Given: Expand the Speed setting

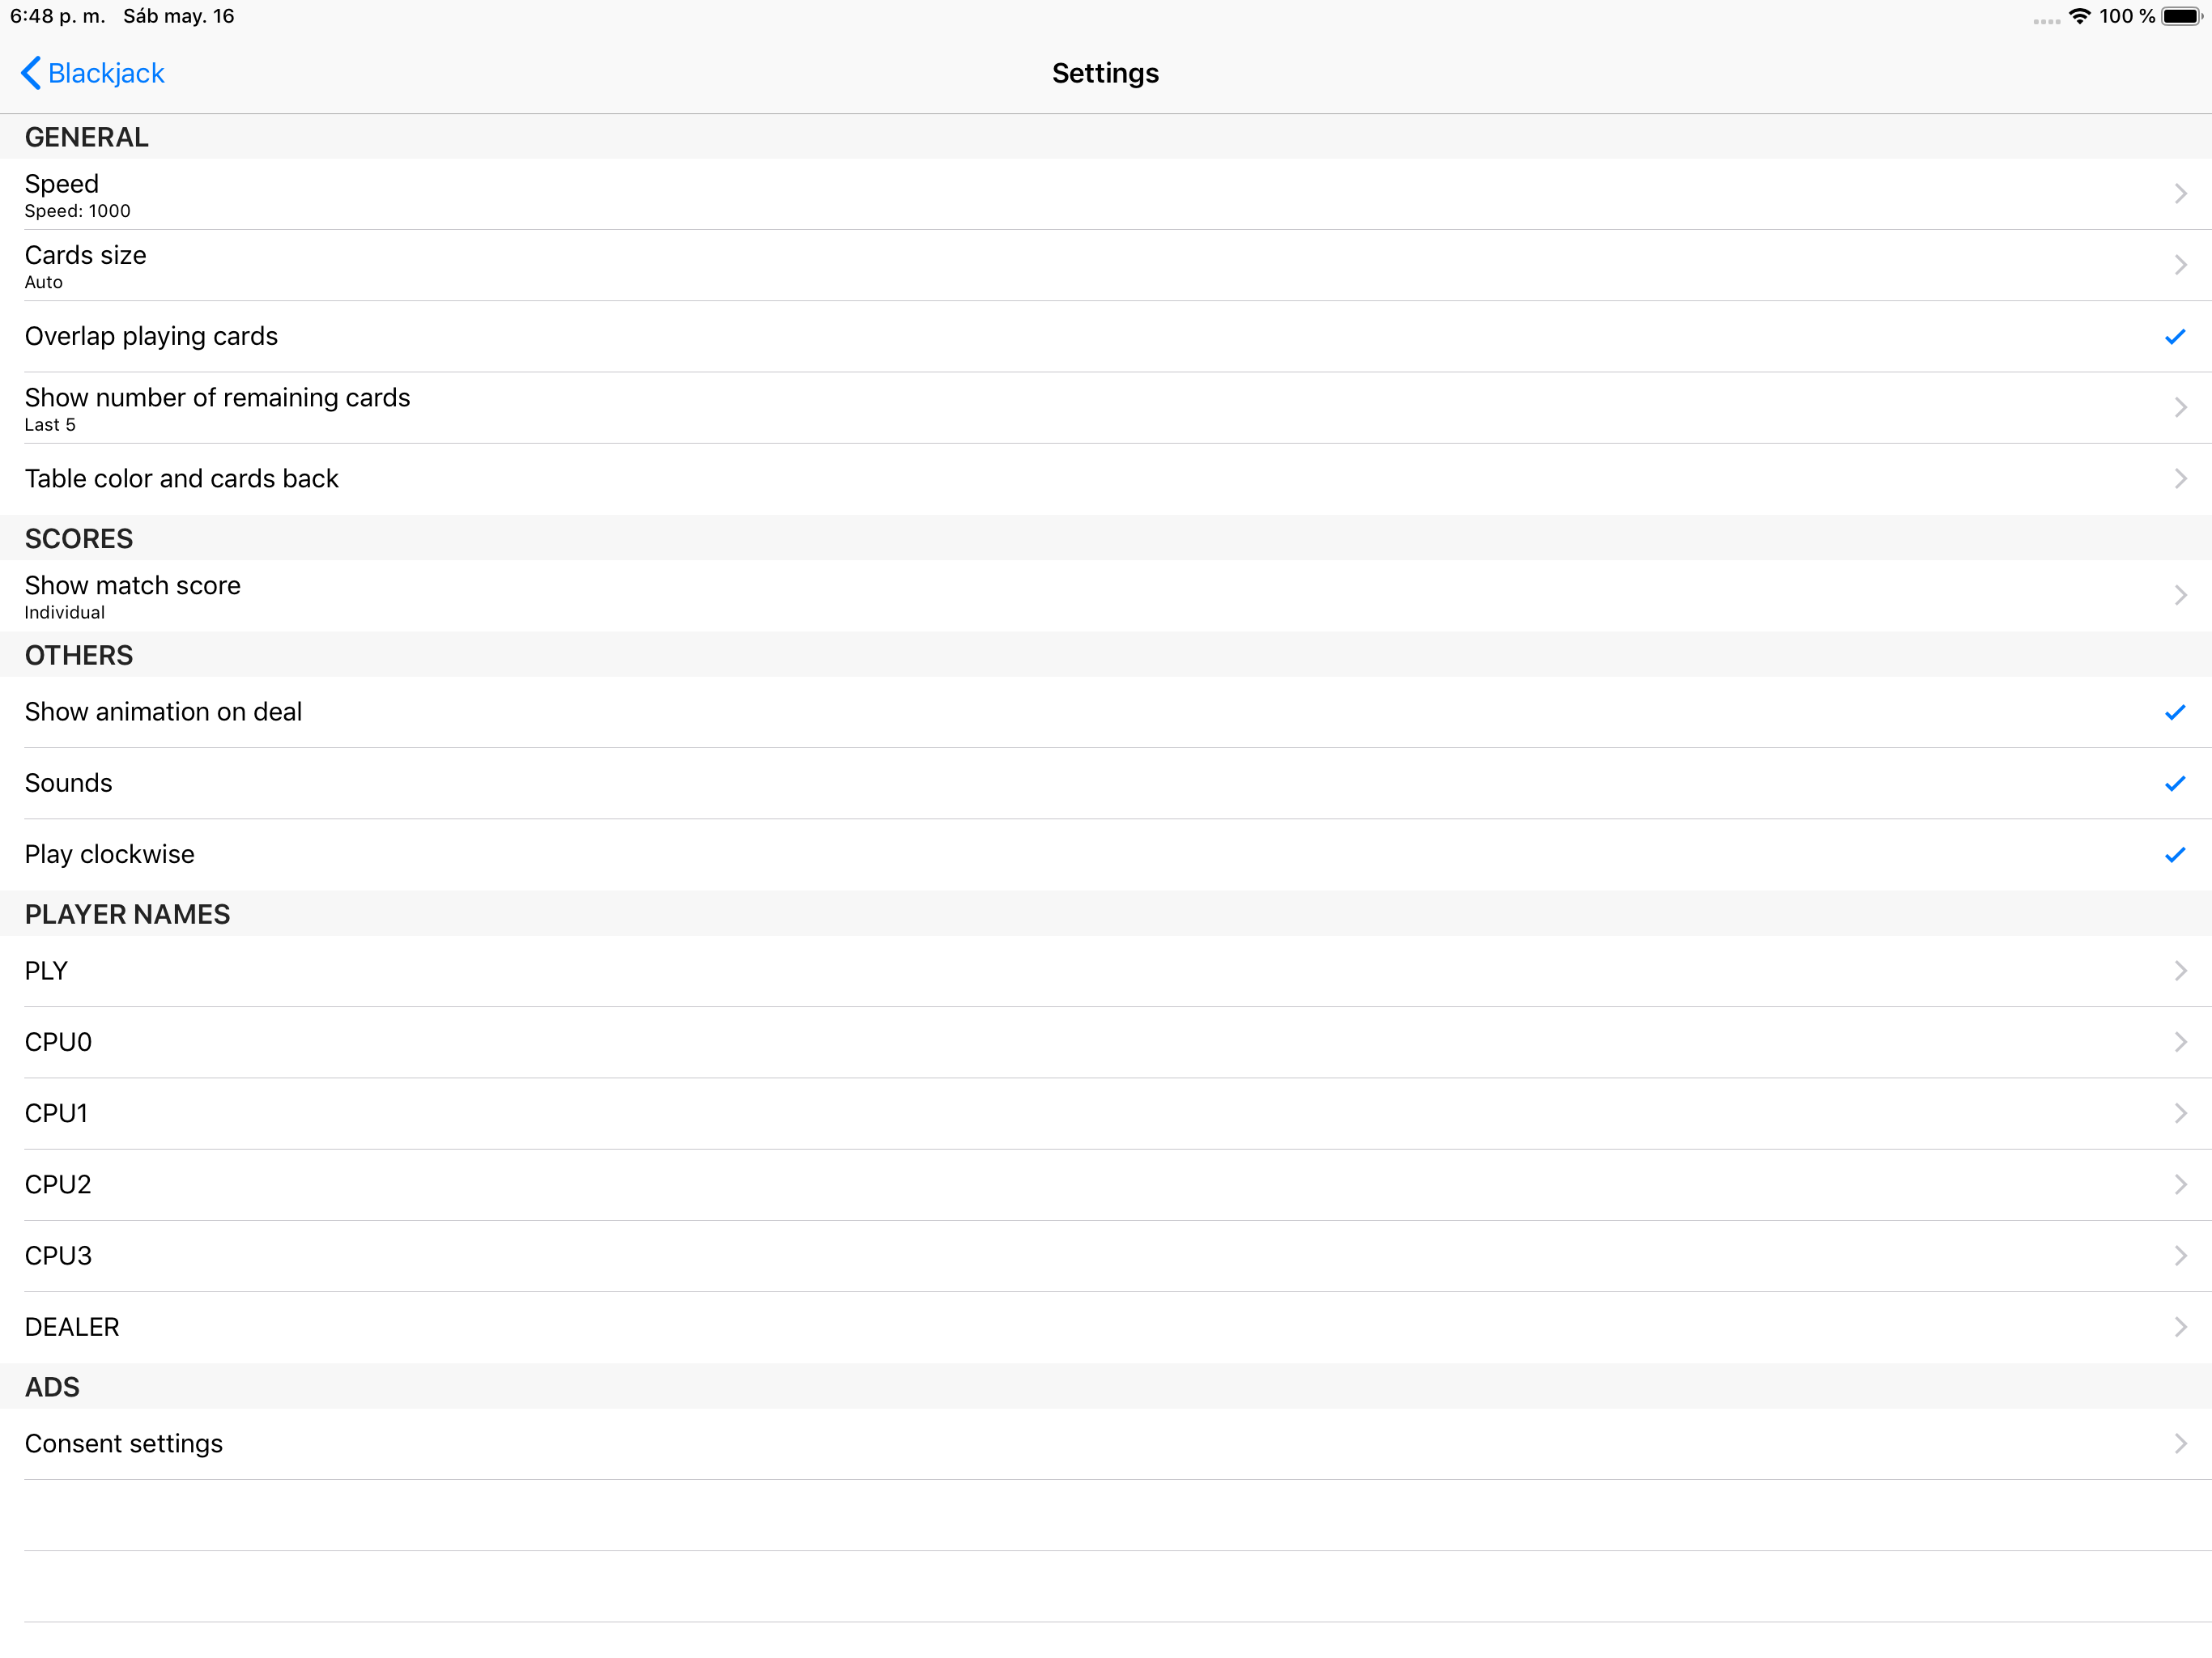Looking at the screenshot, I should (62, 194).
